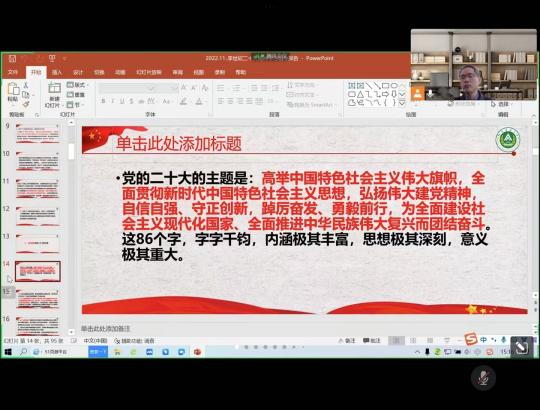Screen dimensions: 540x410
Task: Select the right block arrow shape
Action: (x=385, y=94)
